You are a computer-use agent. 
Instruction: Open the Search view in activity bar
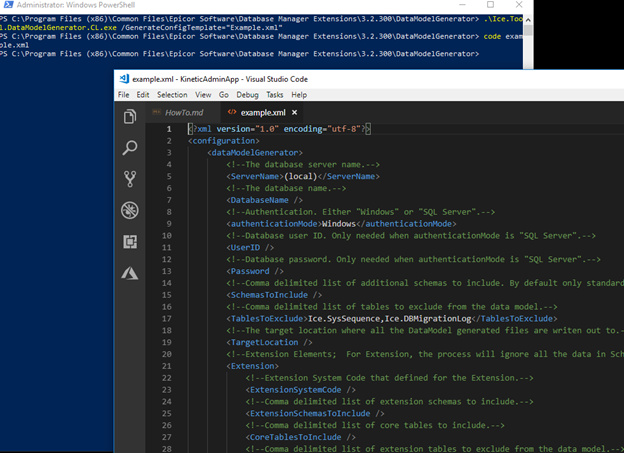130,148
